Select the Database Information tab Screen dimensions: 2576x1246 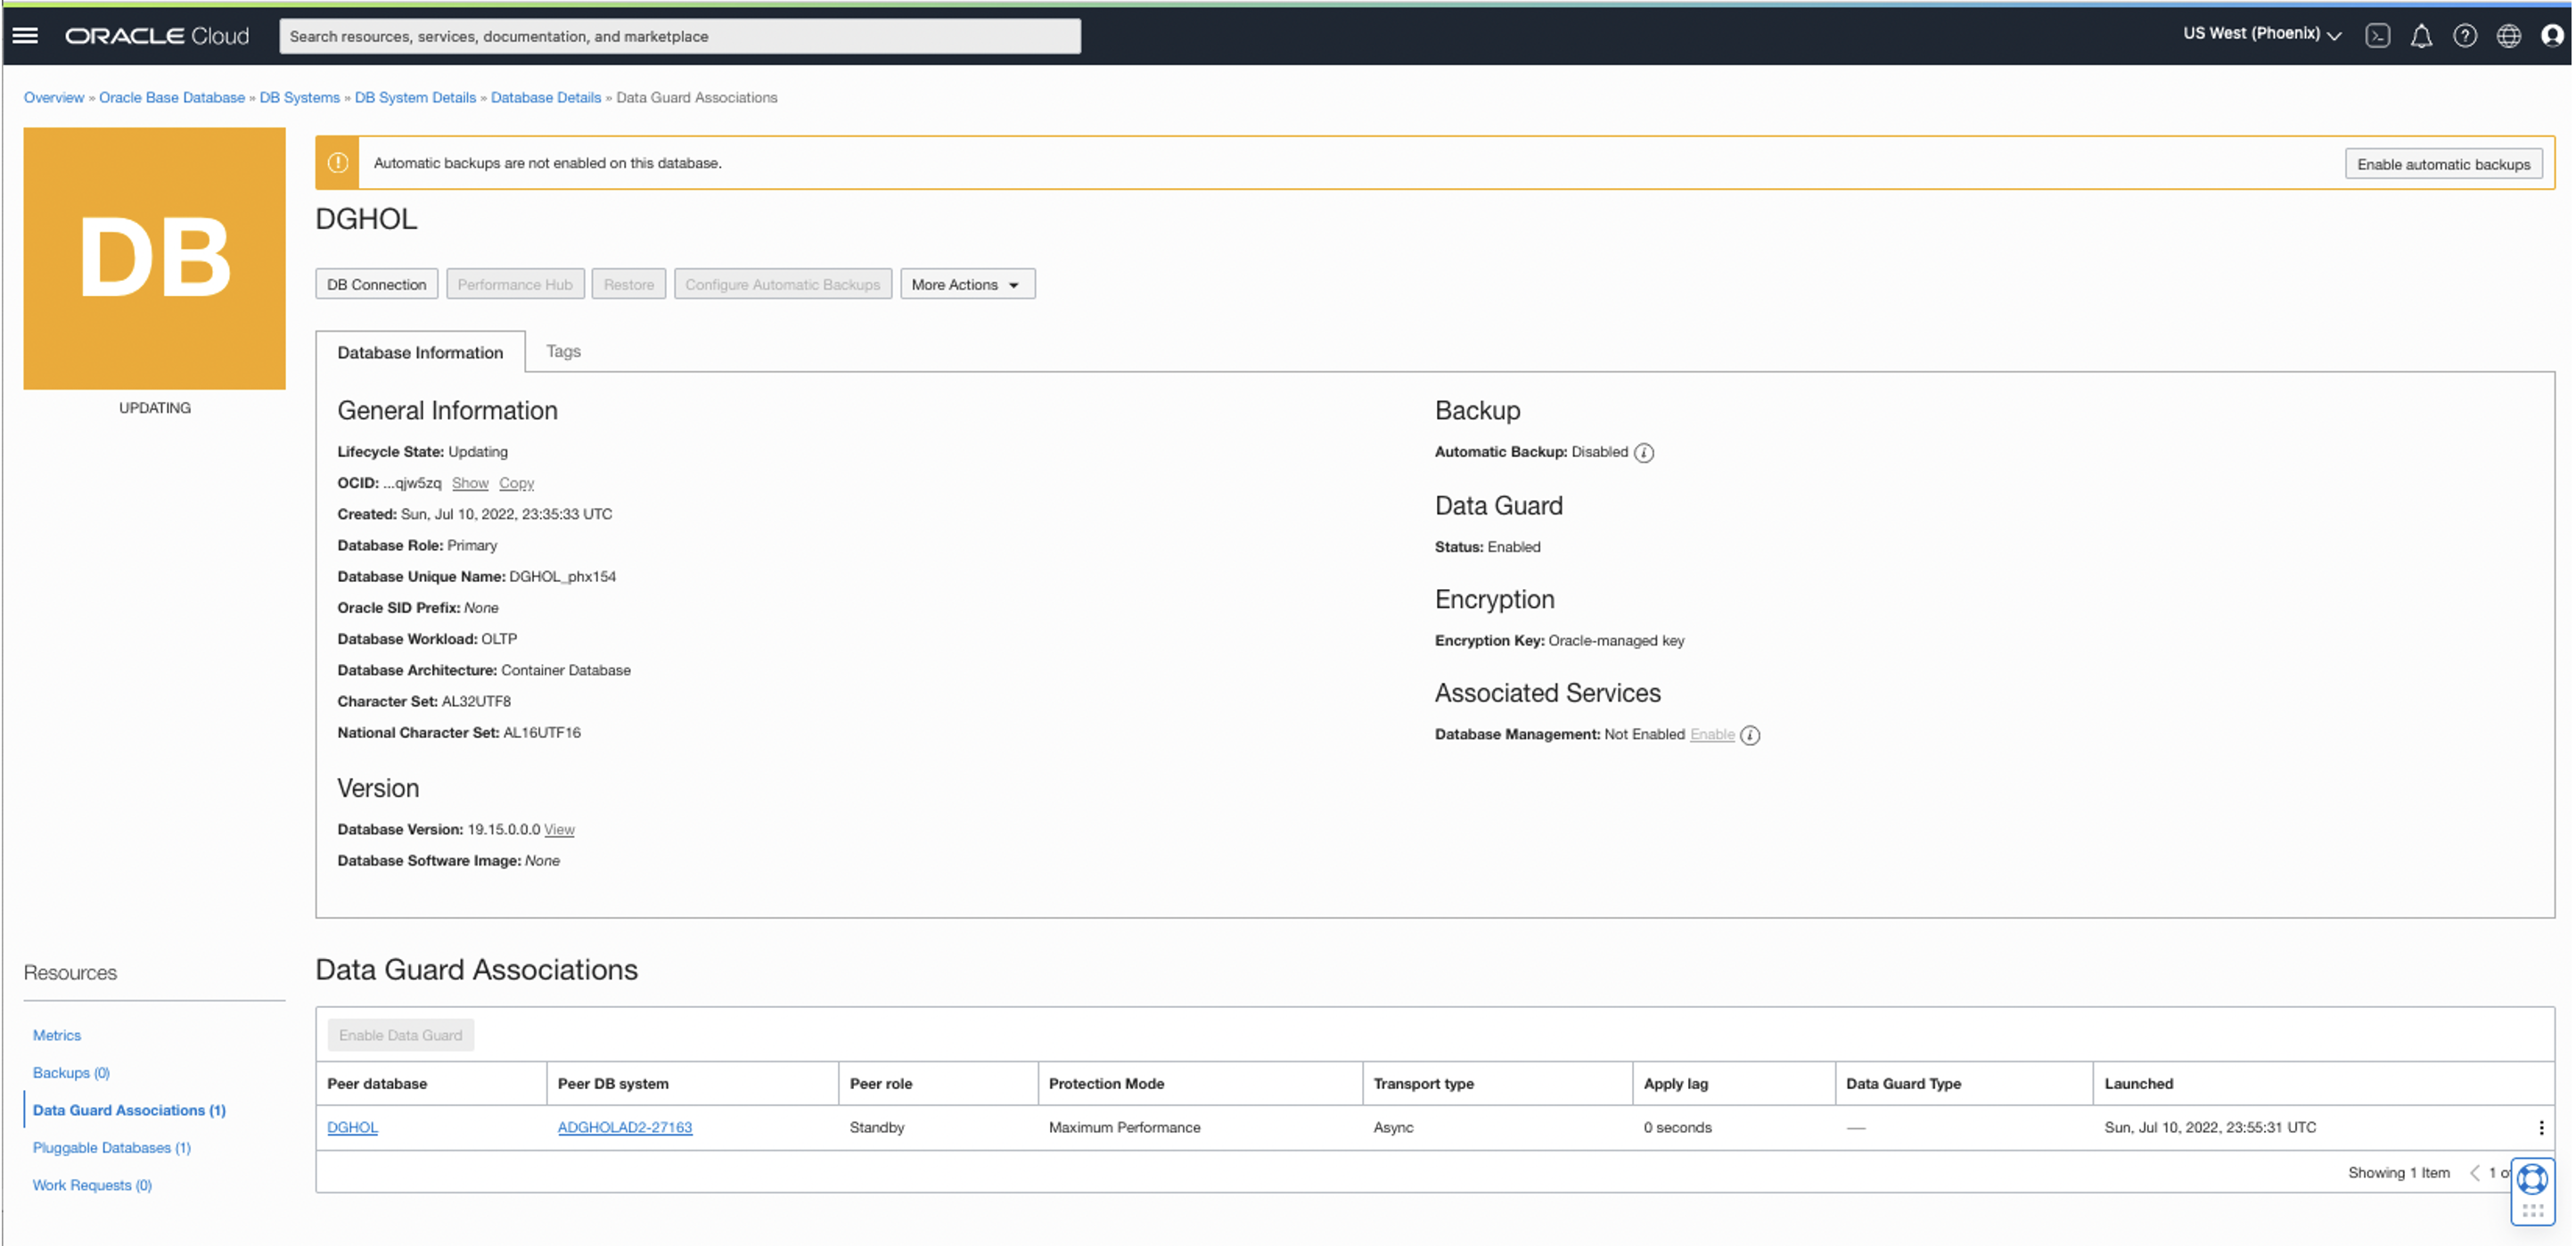(420, 353)
